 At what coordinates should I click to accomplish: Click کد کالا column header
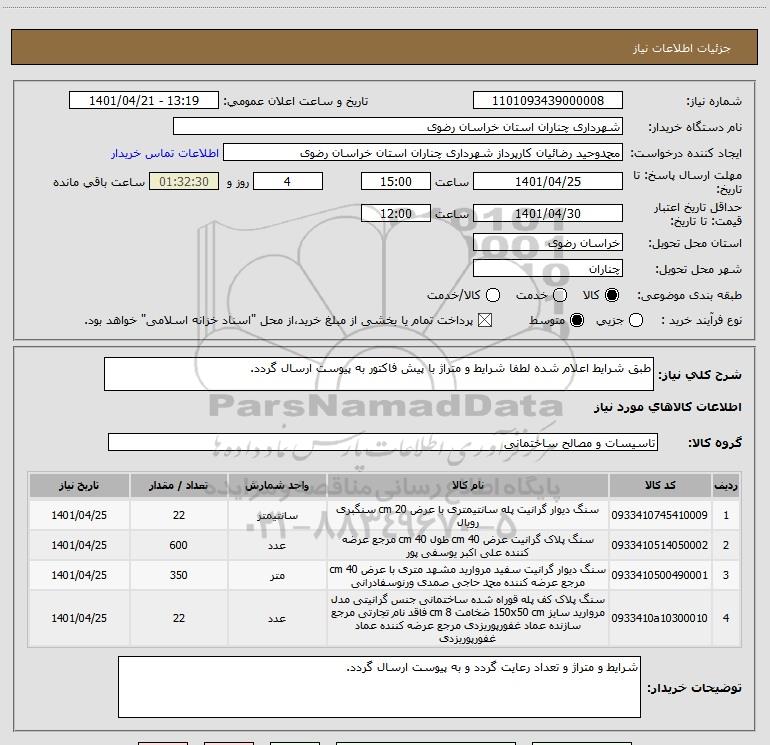pyautogui.click(x=660, y=485)
